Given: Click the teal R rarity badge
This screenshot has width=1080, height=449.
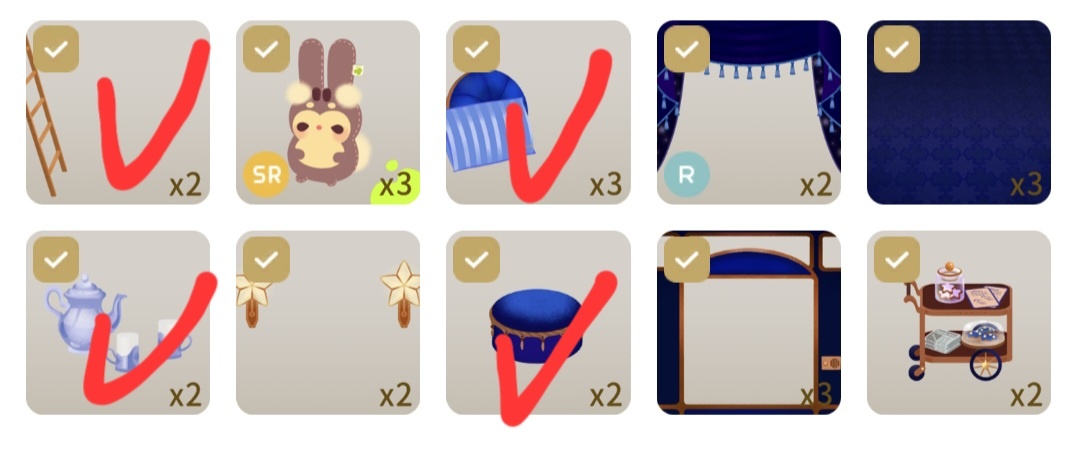Looking at the screenshot, I should point(687,175).
